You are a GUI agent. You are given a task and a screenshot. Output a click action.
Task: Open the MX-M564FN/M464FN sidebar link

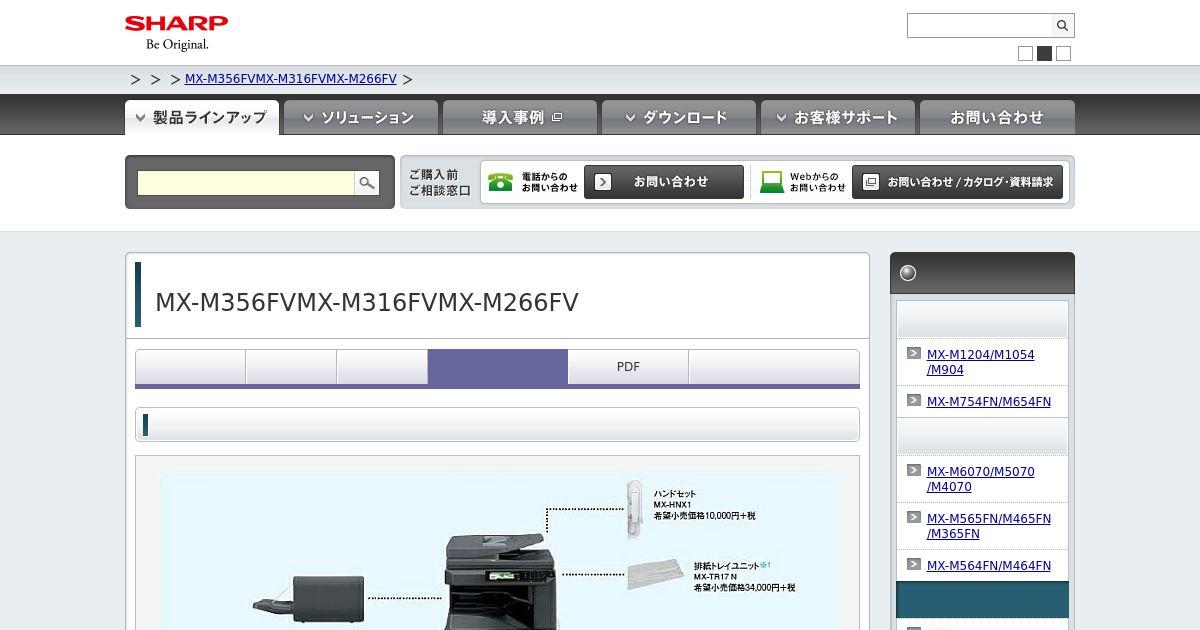point(989,566)
